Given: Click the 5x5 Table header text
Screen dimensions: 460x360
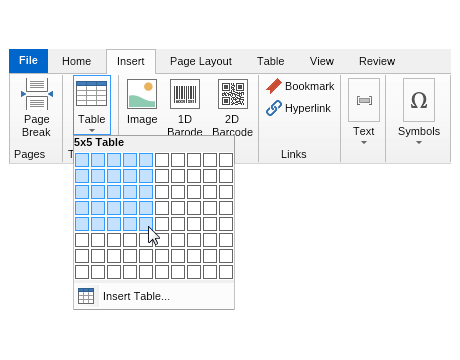Looking at the screenshot, I should tap(99, 142).
